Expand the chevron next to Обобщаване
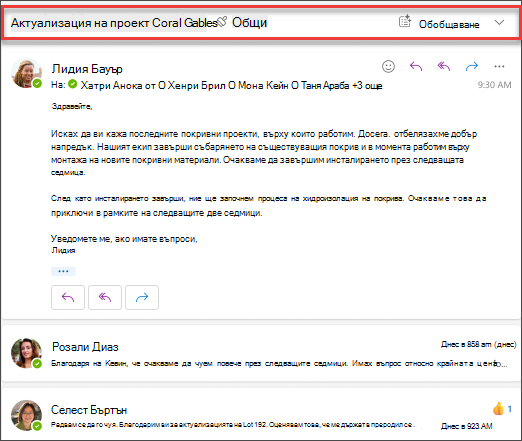This screenshot has width=522, height=441. coord(499,23)
